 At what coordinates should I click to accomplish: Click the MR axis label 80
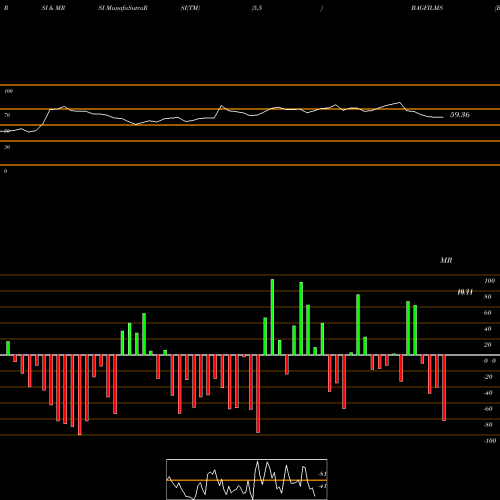coord(488,297)
